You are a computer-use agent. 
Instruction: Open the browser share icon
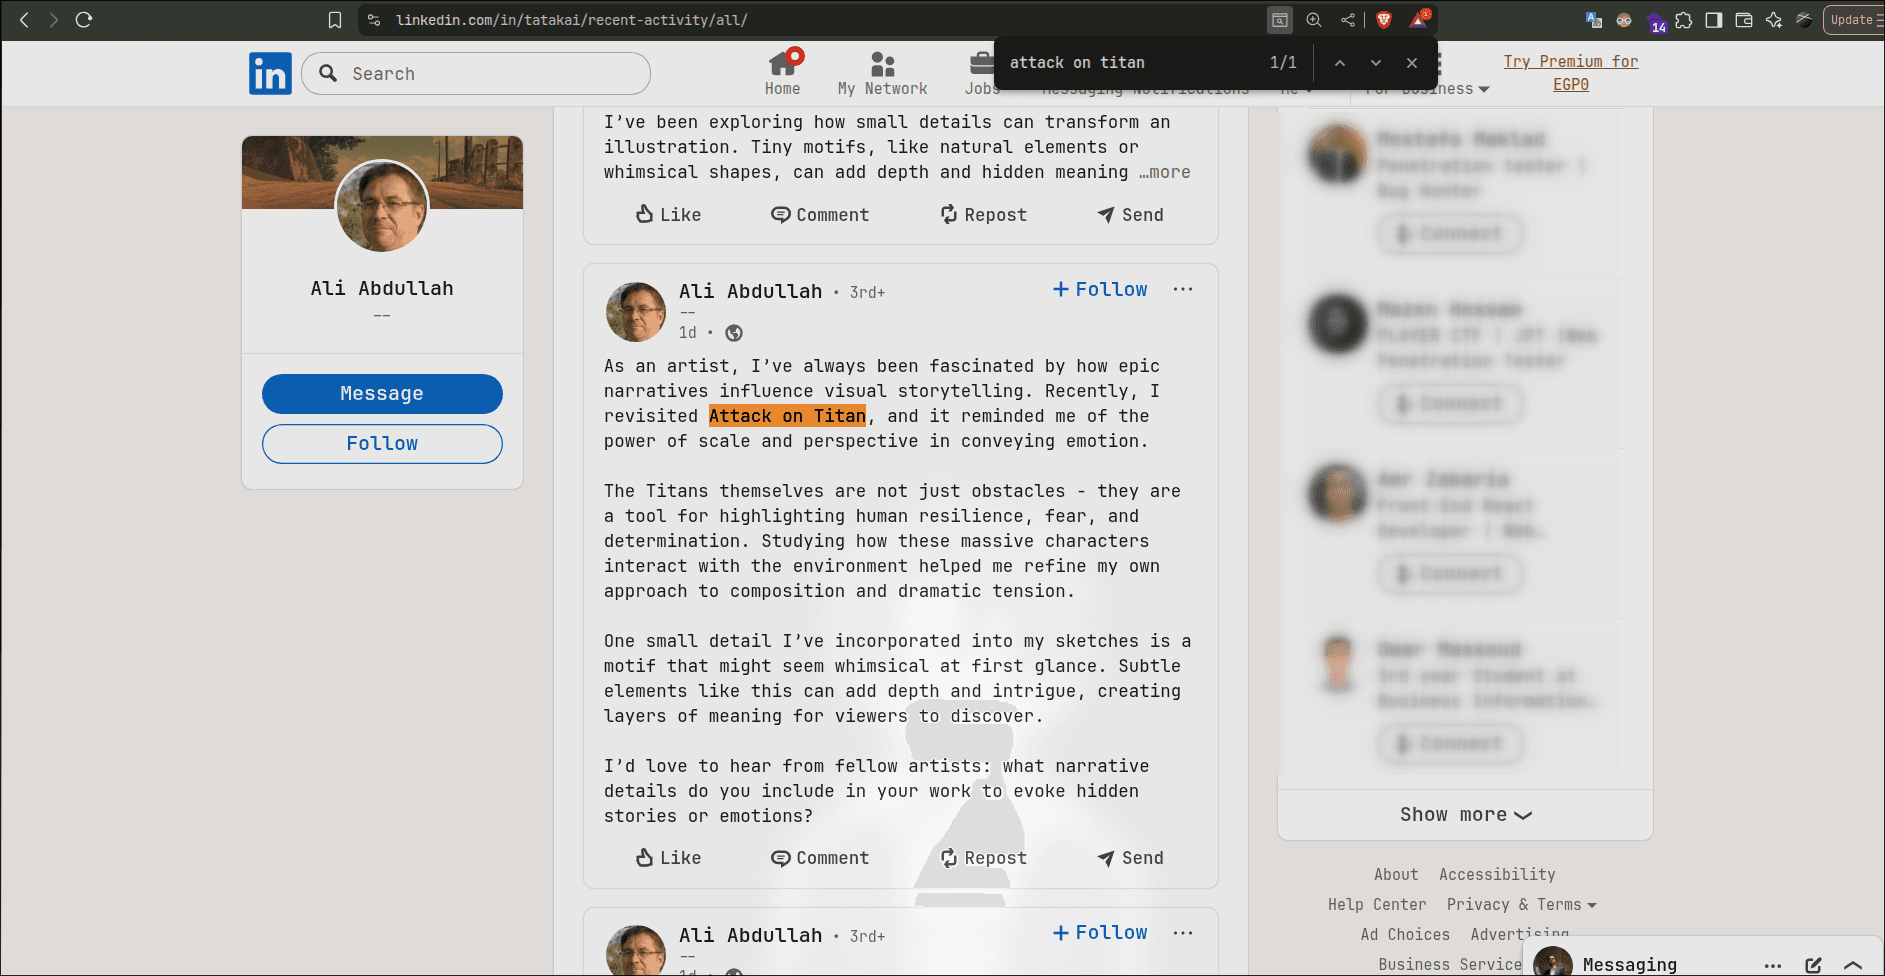(x=1347, y=19)
